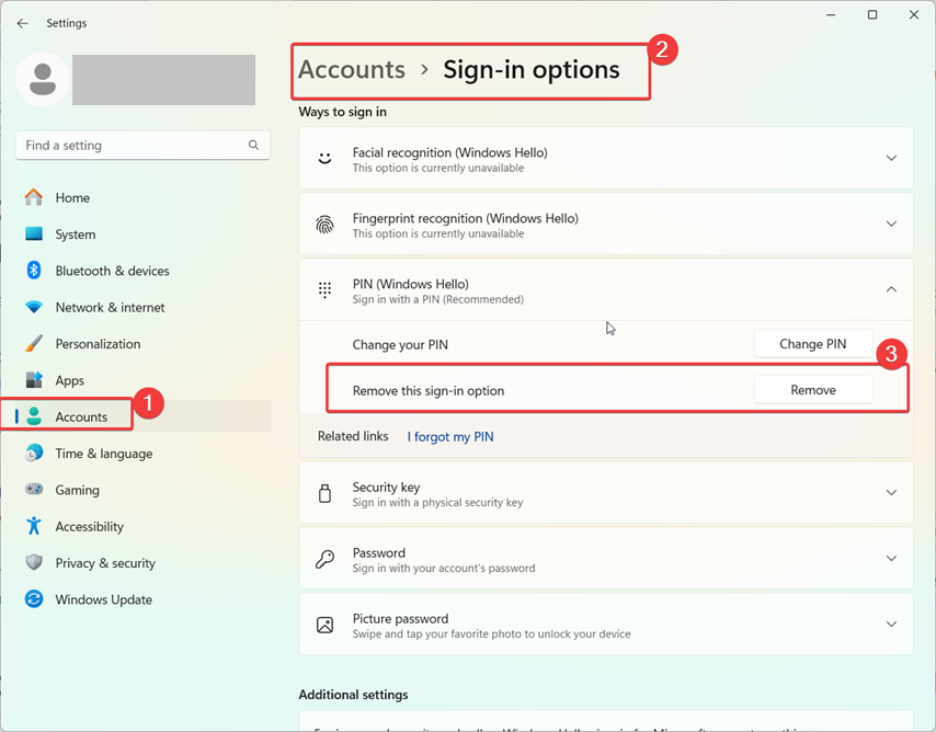
Task: Click the Picture password image icon
Action: click(325, 625)
